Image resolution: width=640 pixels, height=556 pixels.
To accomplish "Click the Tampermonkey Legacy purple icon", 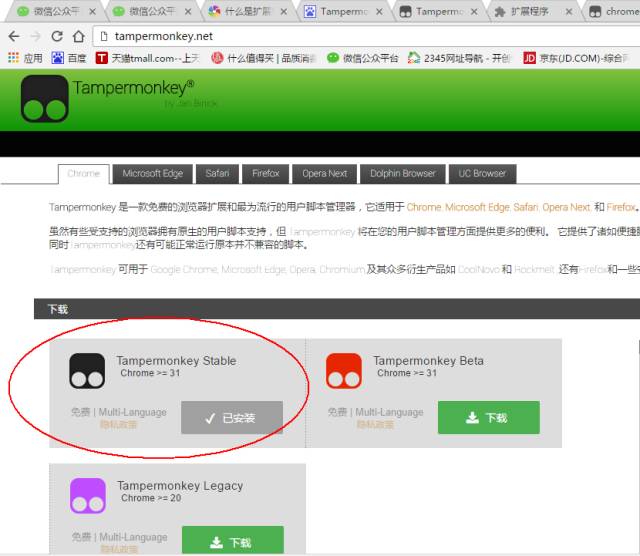I will (88, 496).
